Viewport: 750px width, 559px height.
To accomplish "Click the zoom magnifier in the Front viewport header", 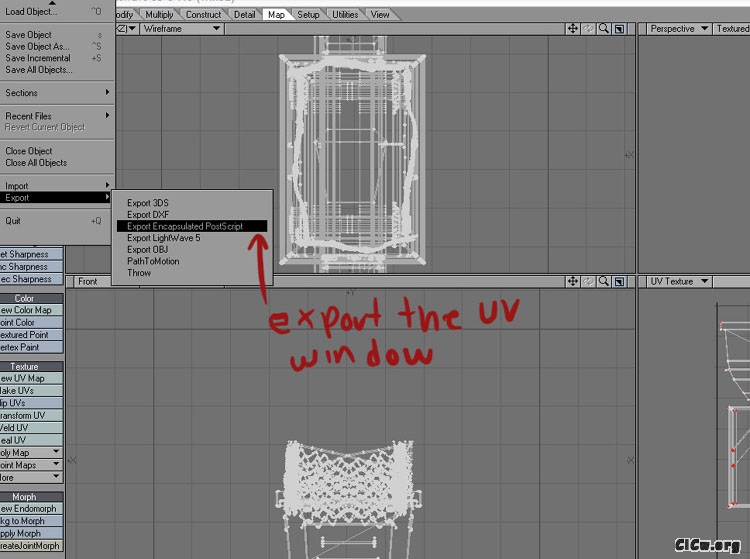I will 604,282.
